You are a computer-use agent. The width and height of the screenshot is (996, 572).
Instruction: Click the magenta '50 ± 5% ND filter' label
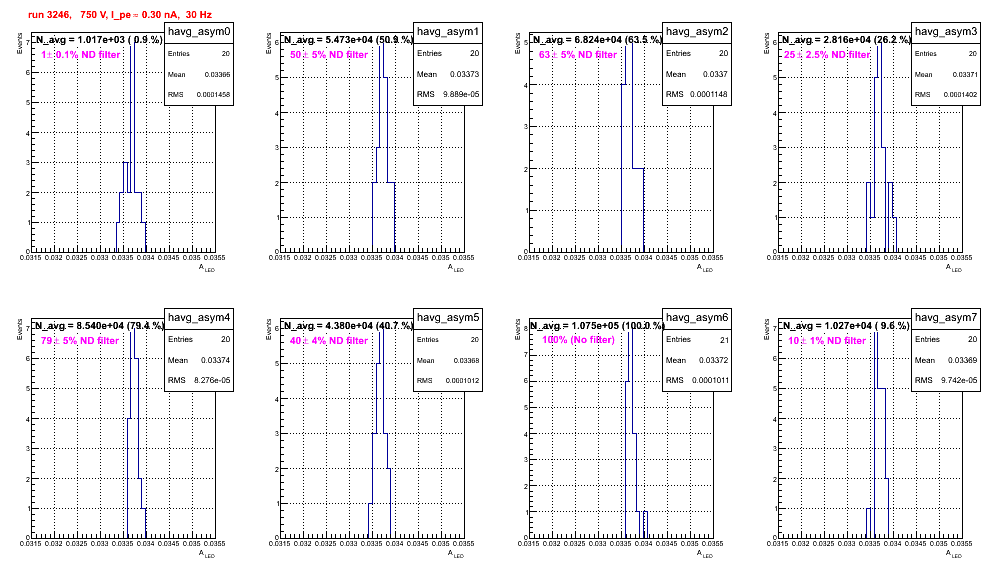coord(329,55)
